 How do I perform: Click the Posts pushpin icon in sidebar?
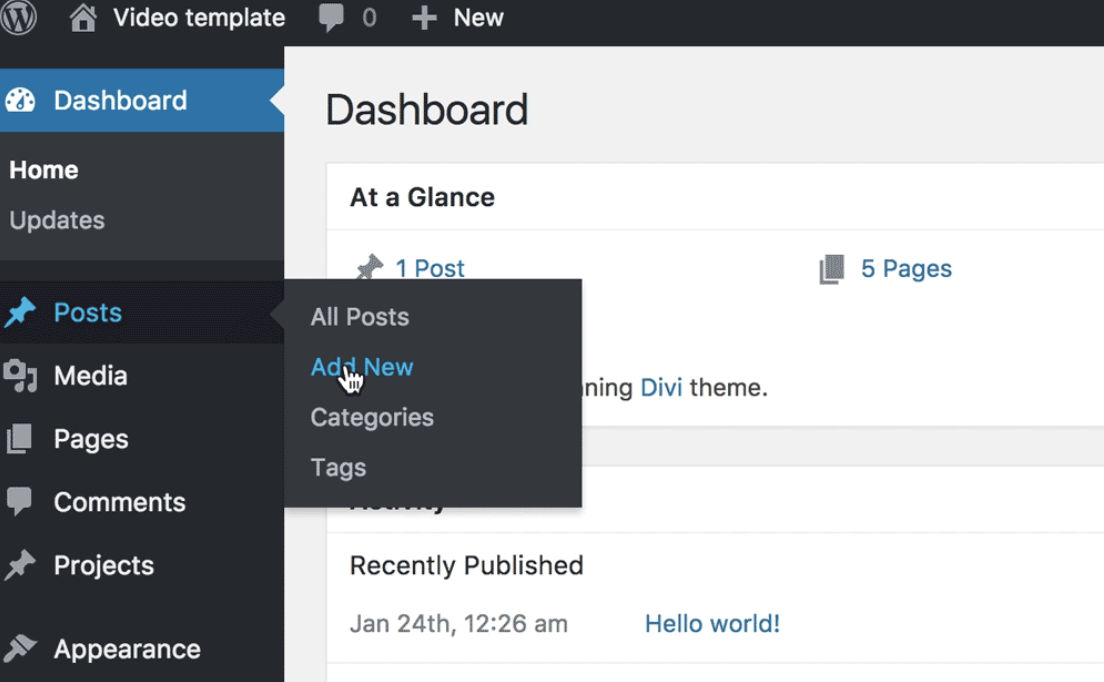(20, 313)
